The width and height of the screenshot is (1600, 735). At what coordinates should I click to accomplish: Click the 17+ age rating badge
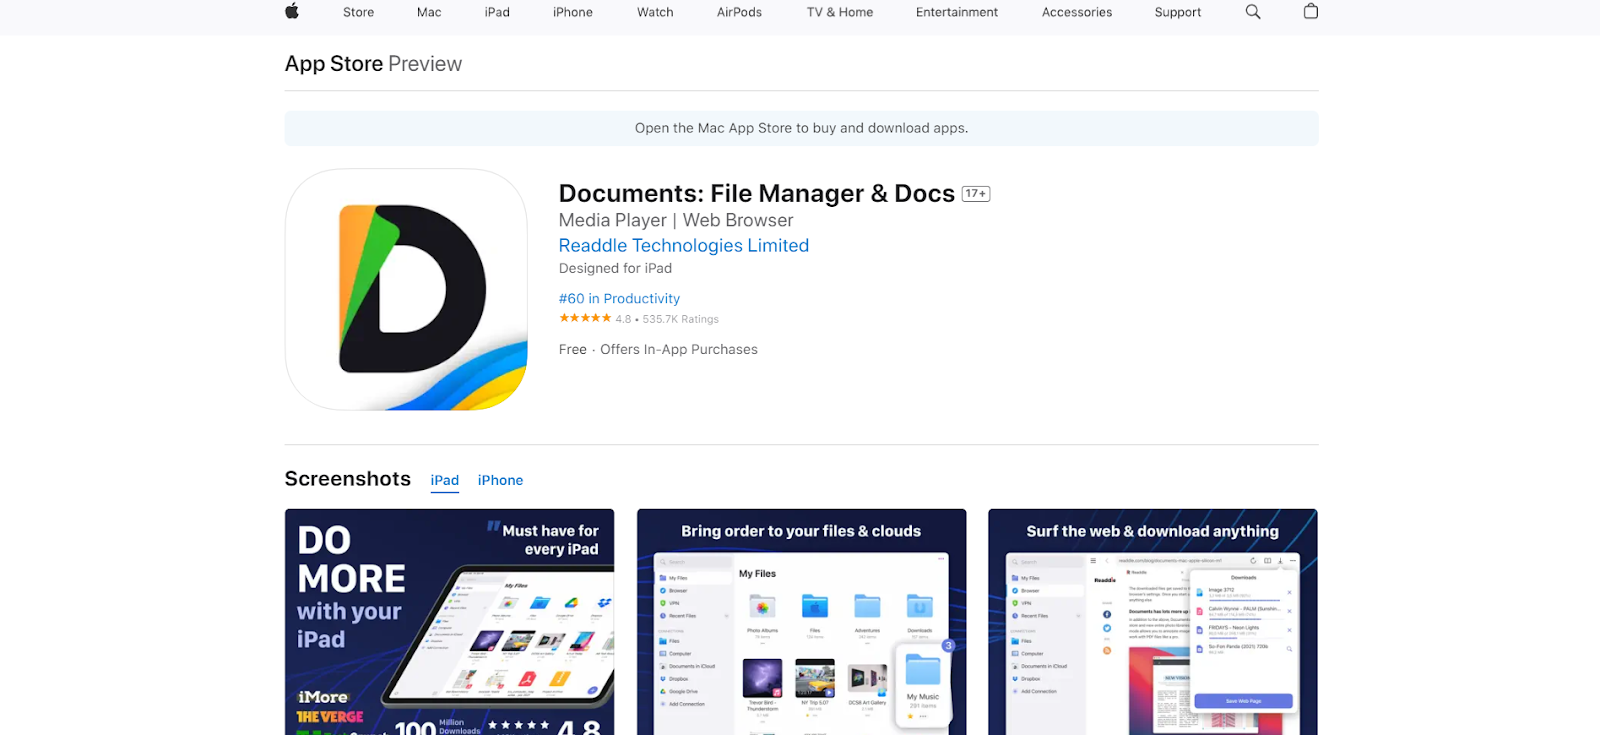point(976,194)
